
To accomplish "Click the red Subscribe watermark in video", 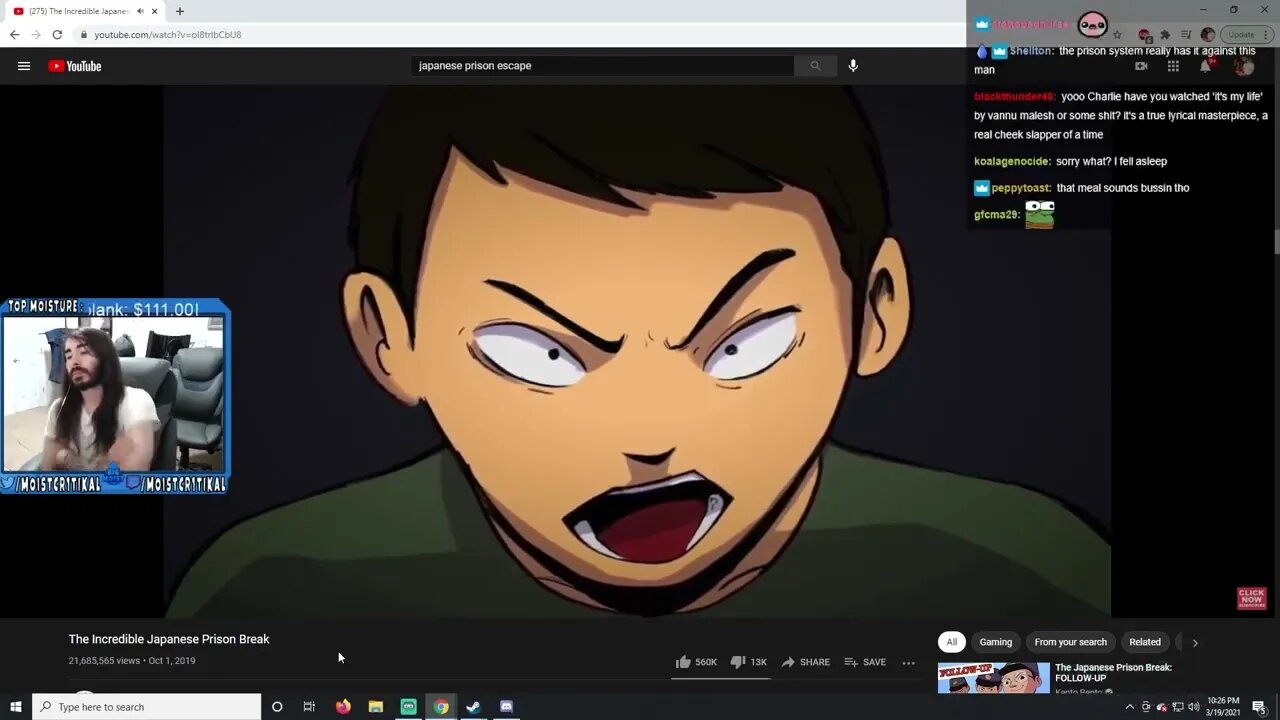I will (1252, 598).
